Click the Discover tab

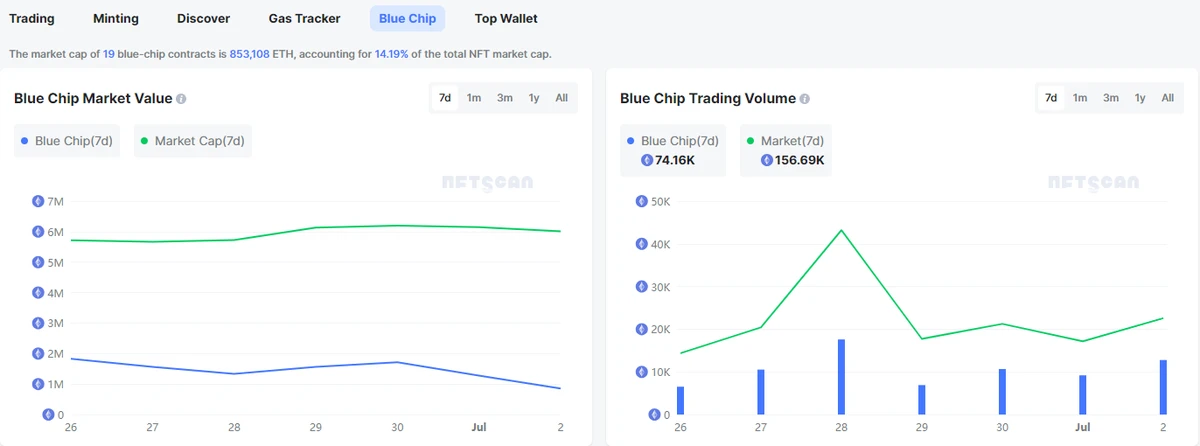coord(203,19)
